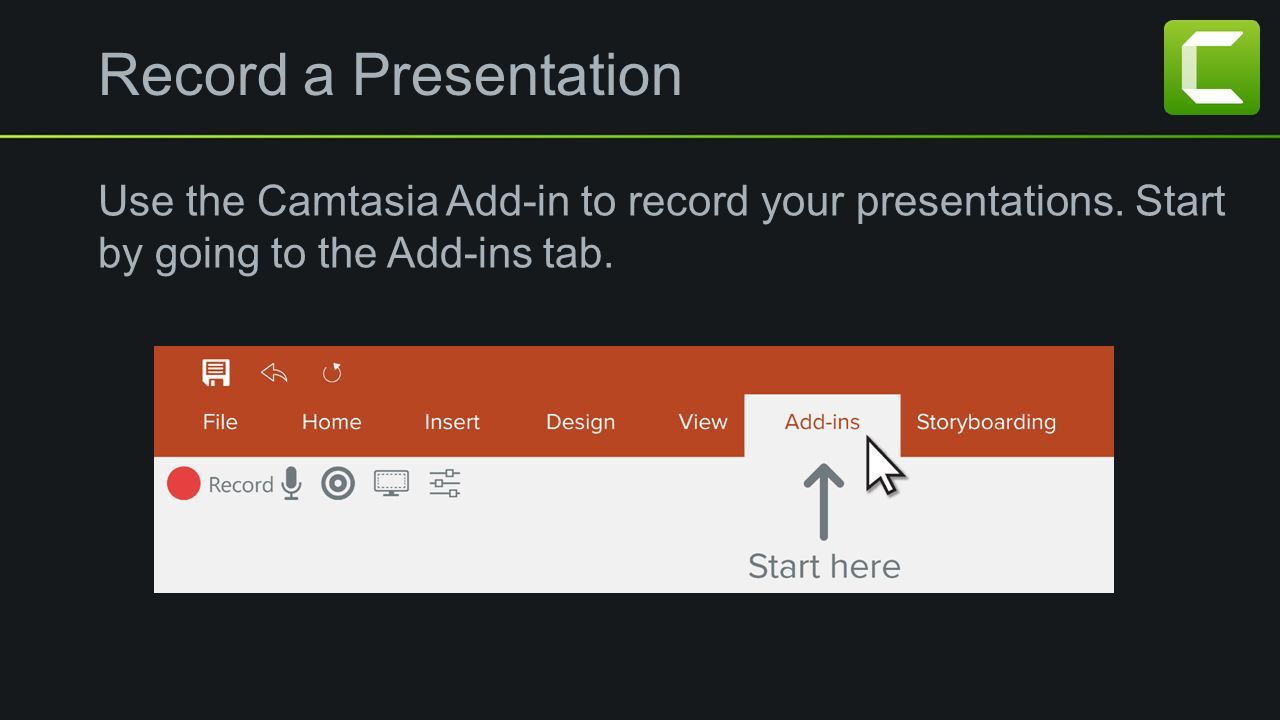Click the red Record circle icon
This screenshot has width=1280, height=720.
[x=184, y=484]
